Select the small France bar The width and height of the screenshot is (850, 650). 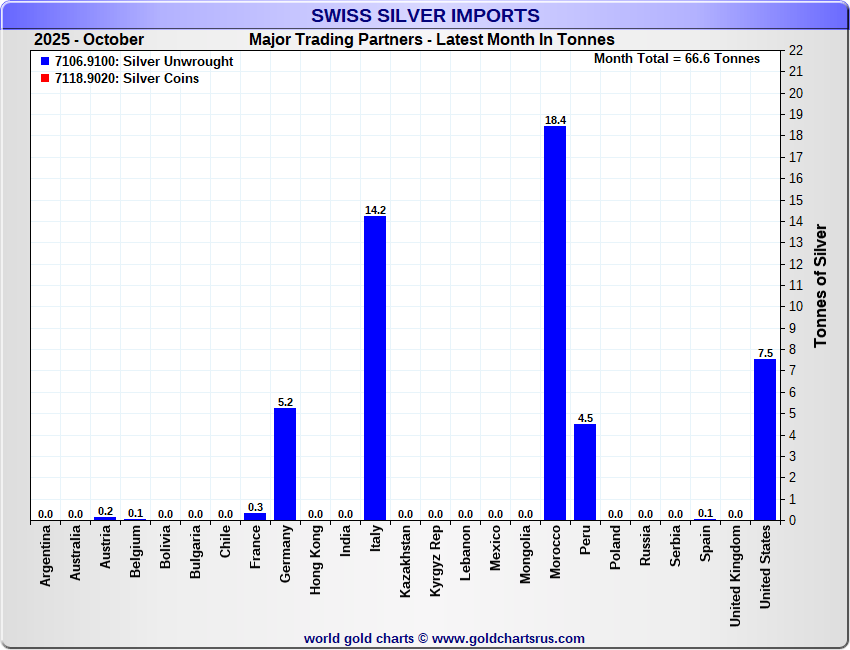click(255, 517)
